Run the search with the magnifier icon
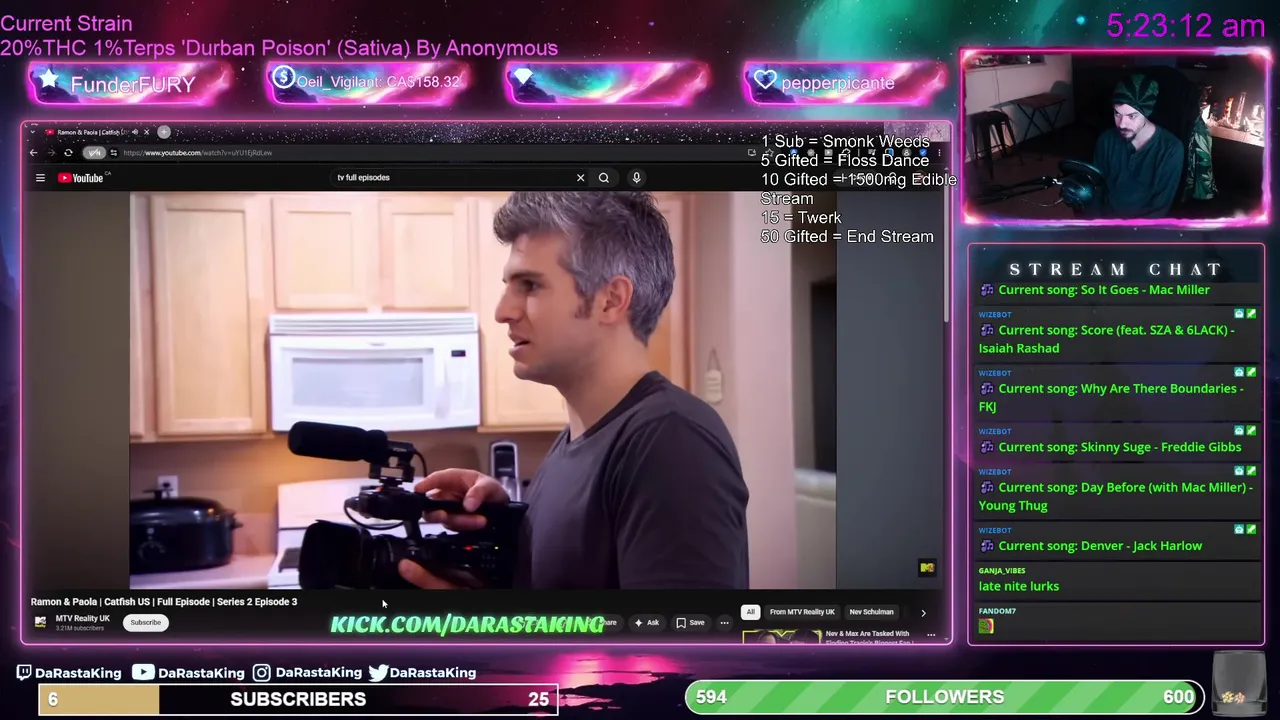 tap(604, 178)
